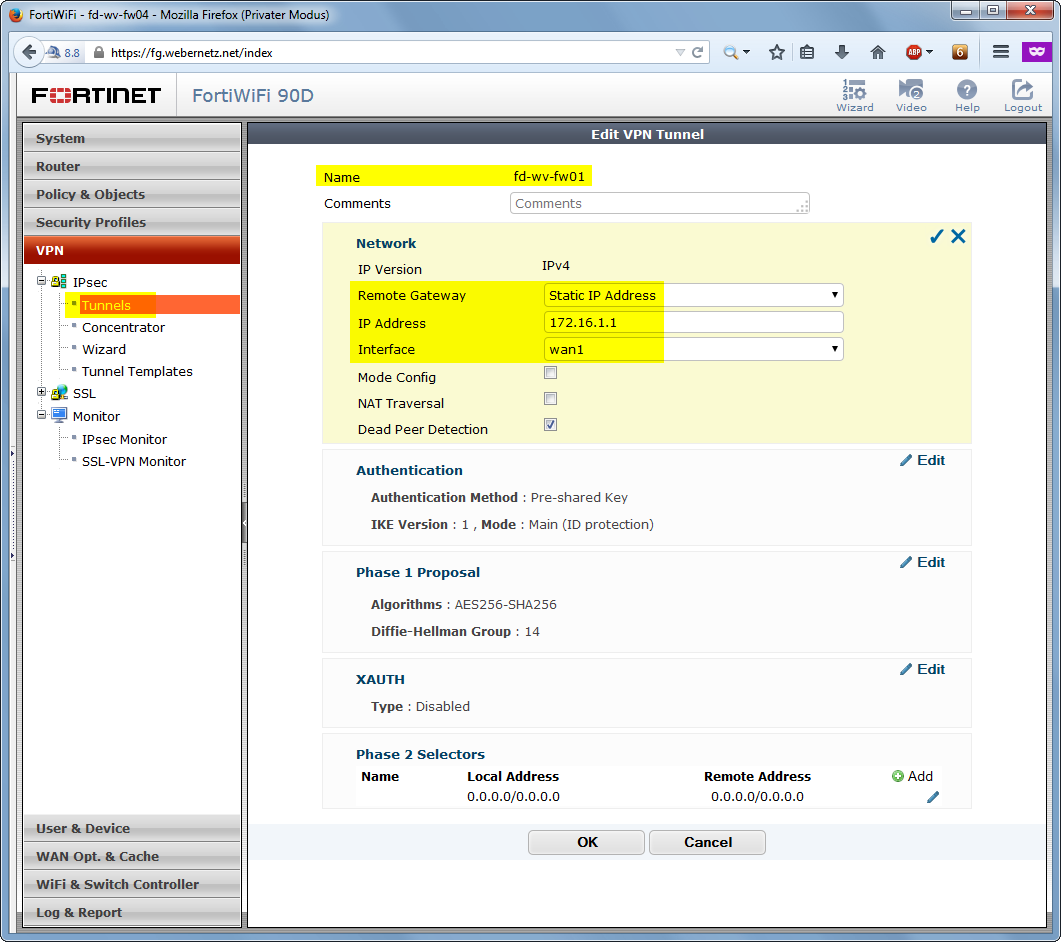The image size is (1061, 942).
Task: Click the IPsec tree node icon
Action: 59,282
